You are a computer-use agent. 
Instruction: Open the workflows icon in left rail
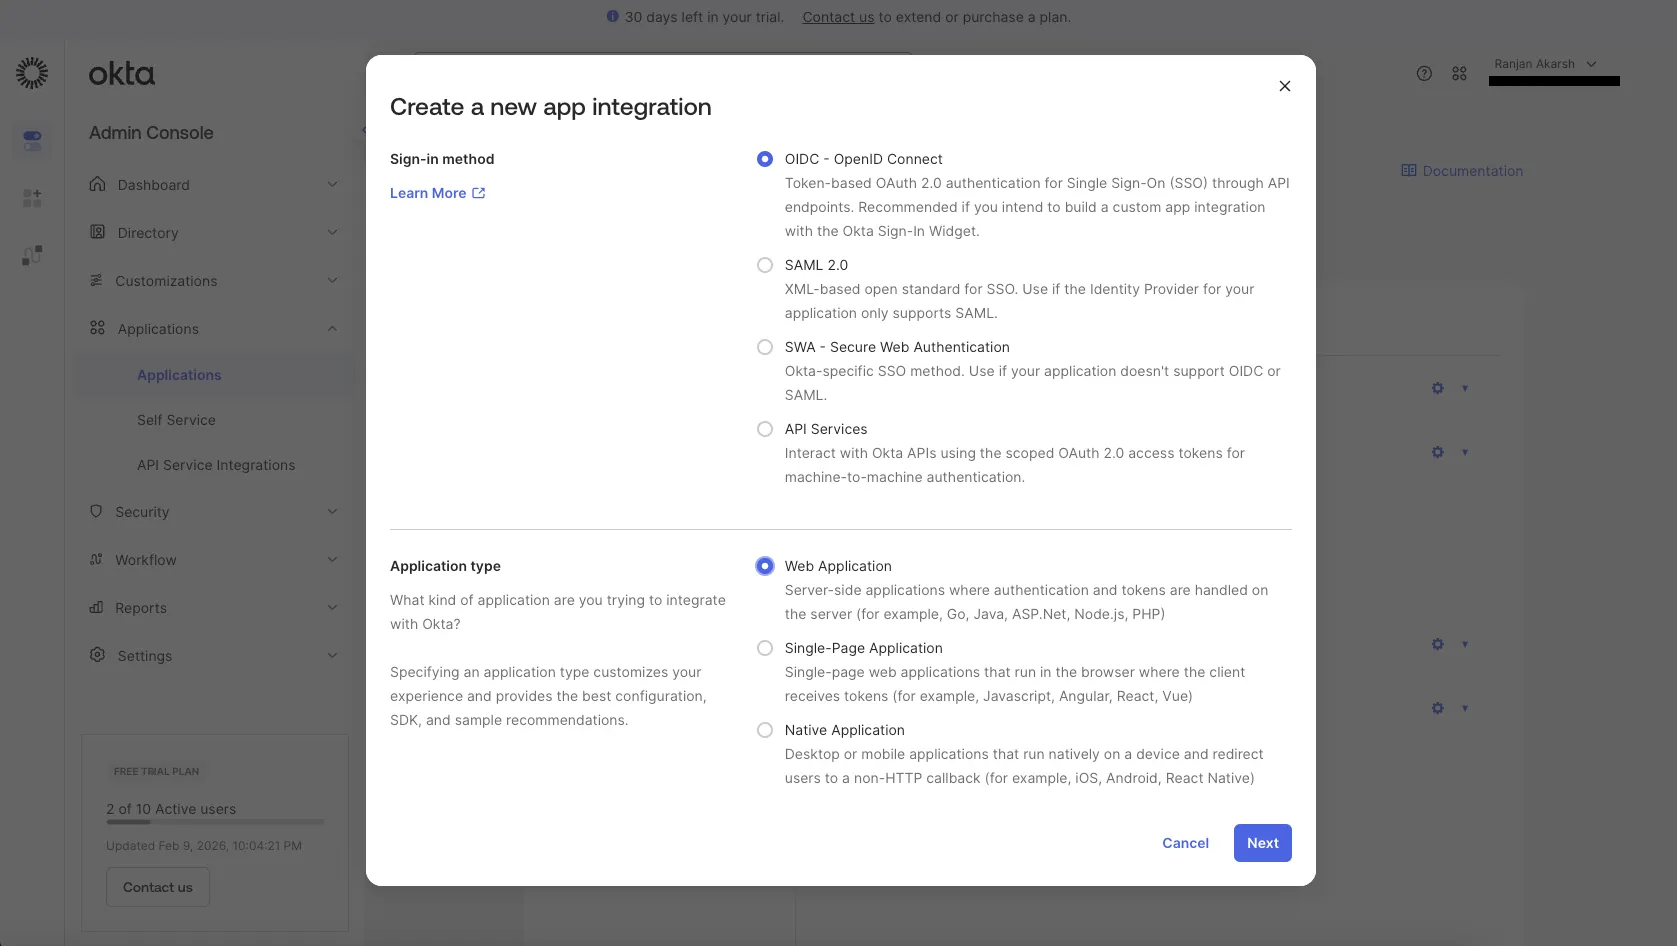click(32, 256)
